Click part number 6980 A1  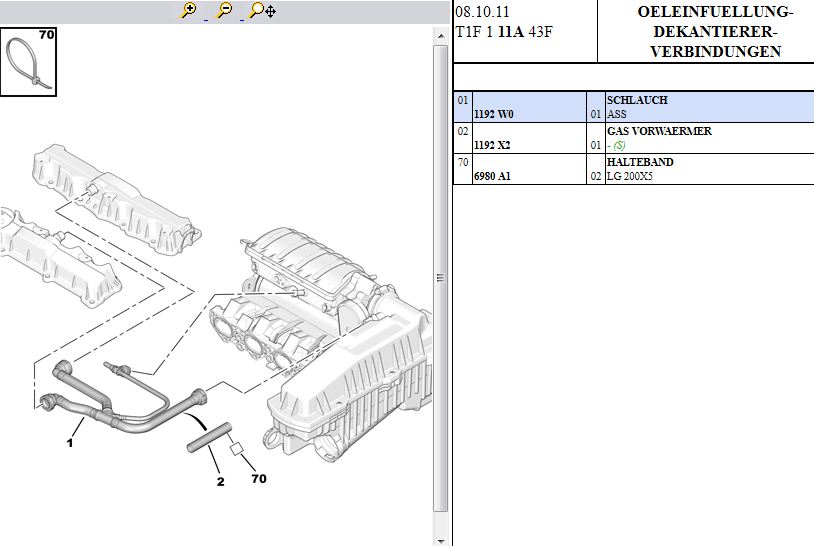(x=491, y=177)
